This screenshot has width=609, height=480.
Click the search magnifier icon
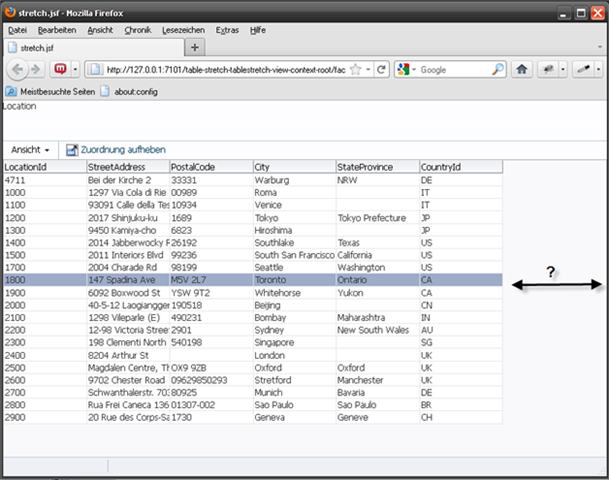click(498, 70)
